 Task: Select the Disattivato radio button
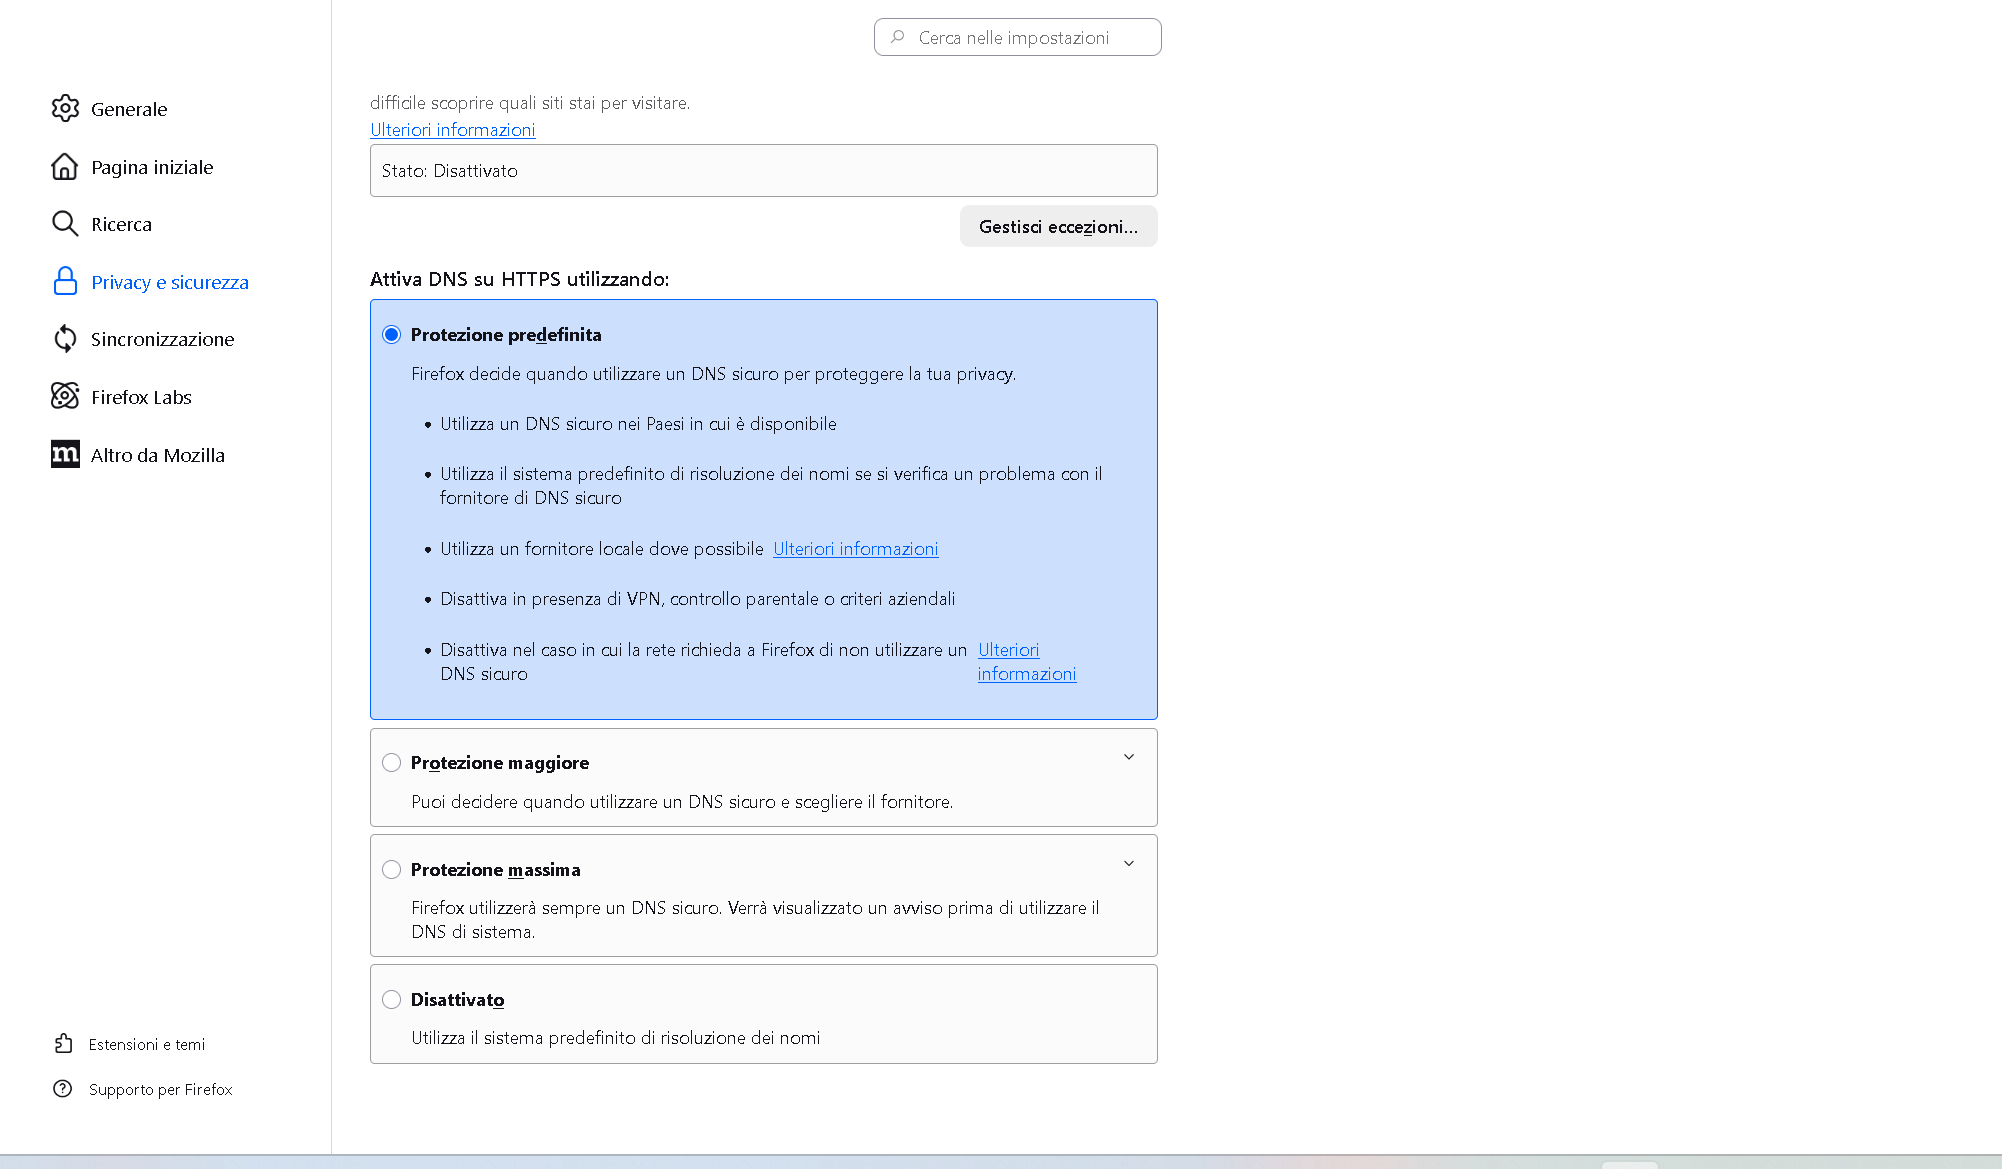tap(392, 1000)
